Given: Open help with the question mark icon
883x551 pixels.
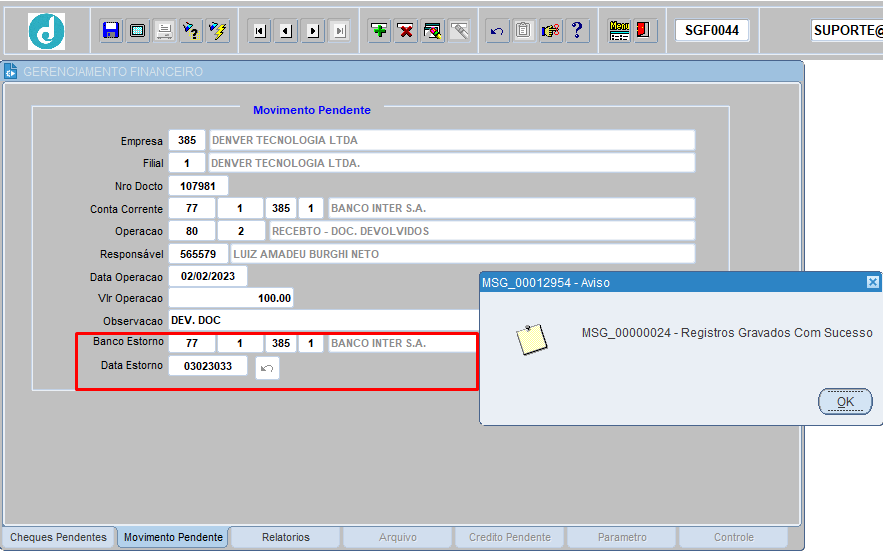Looking at the screenshot, I should 577,30.
